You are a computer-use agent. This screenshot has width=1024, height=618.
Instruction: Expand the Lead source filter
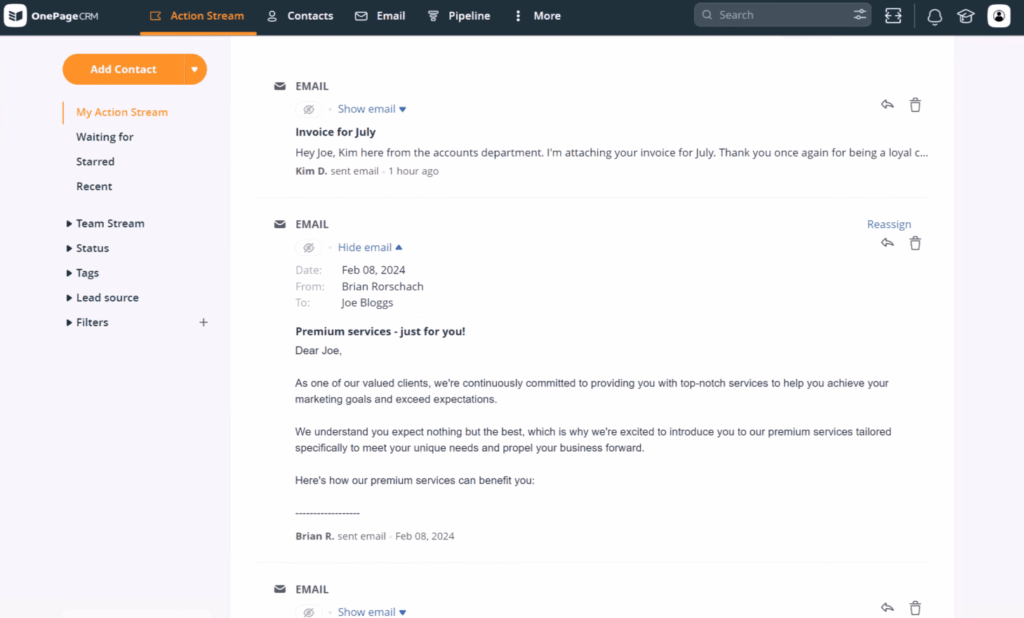tap(106, 297)
